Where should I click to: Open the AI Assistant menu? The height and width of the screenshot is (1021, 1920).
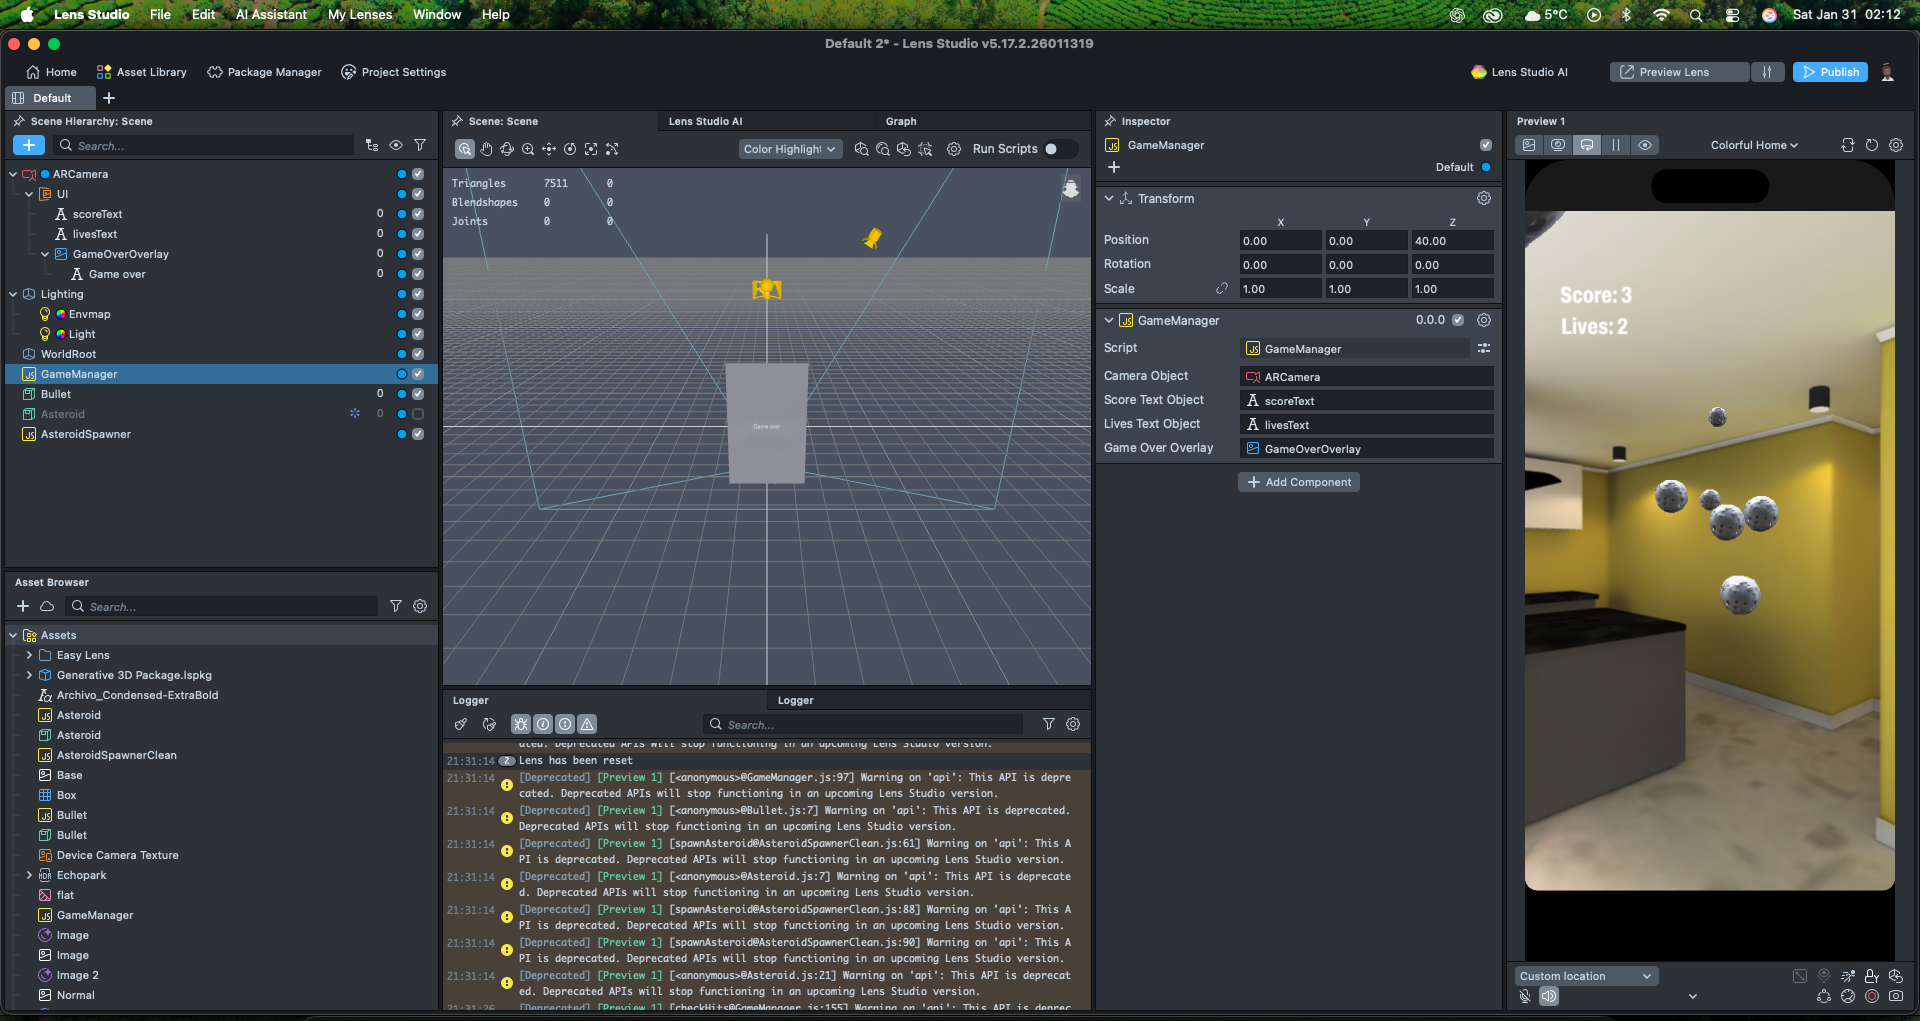(271, 15)
